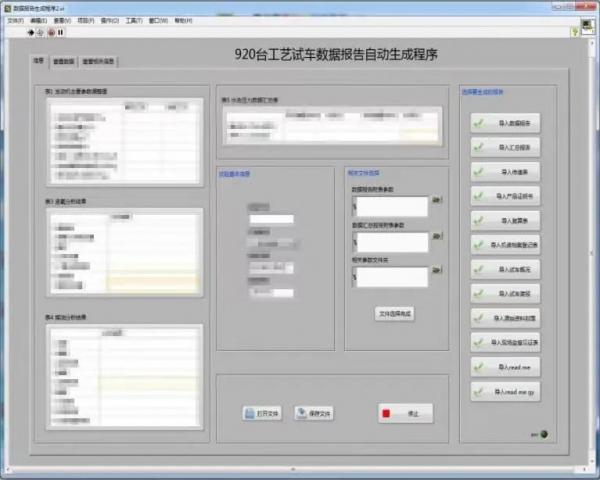
Task: Browse folder icon for 数据汇总报告附表参数 path
Action: click(436, 238)
